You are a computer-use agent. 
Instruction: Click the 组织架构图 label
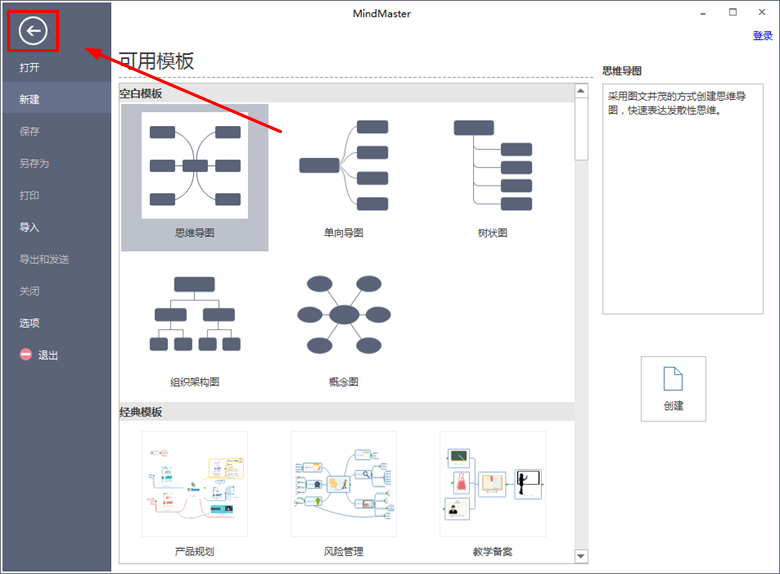[195, 382]
